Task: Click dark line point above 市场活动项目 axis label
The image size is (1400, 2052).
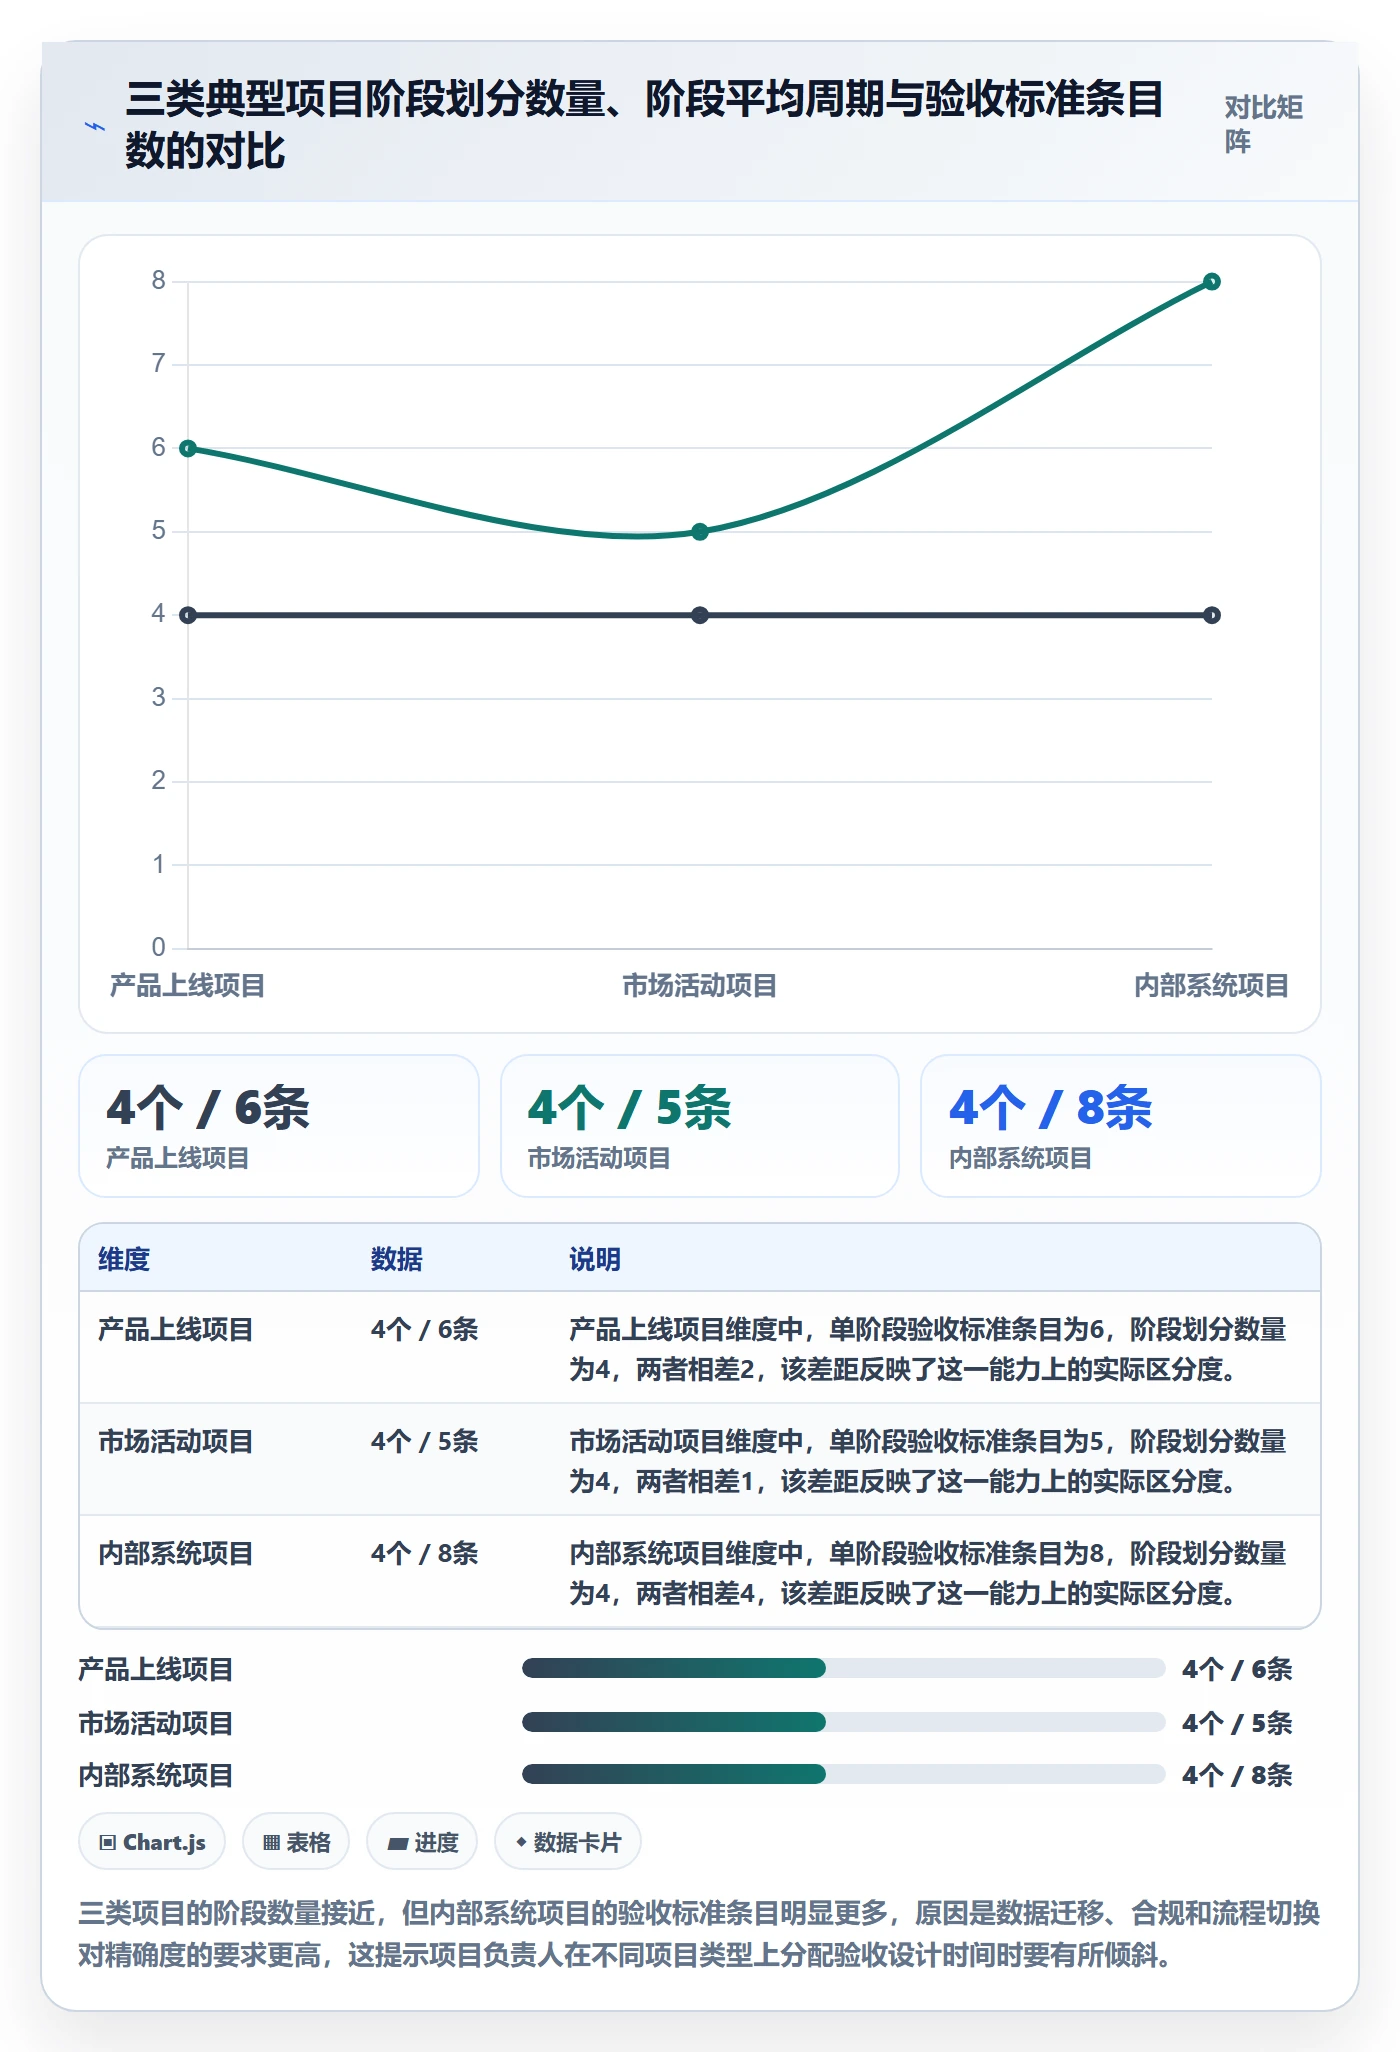Action: (700, 615)
